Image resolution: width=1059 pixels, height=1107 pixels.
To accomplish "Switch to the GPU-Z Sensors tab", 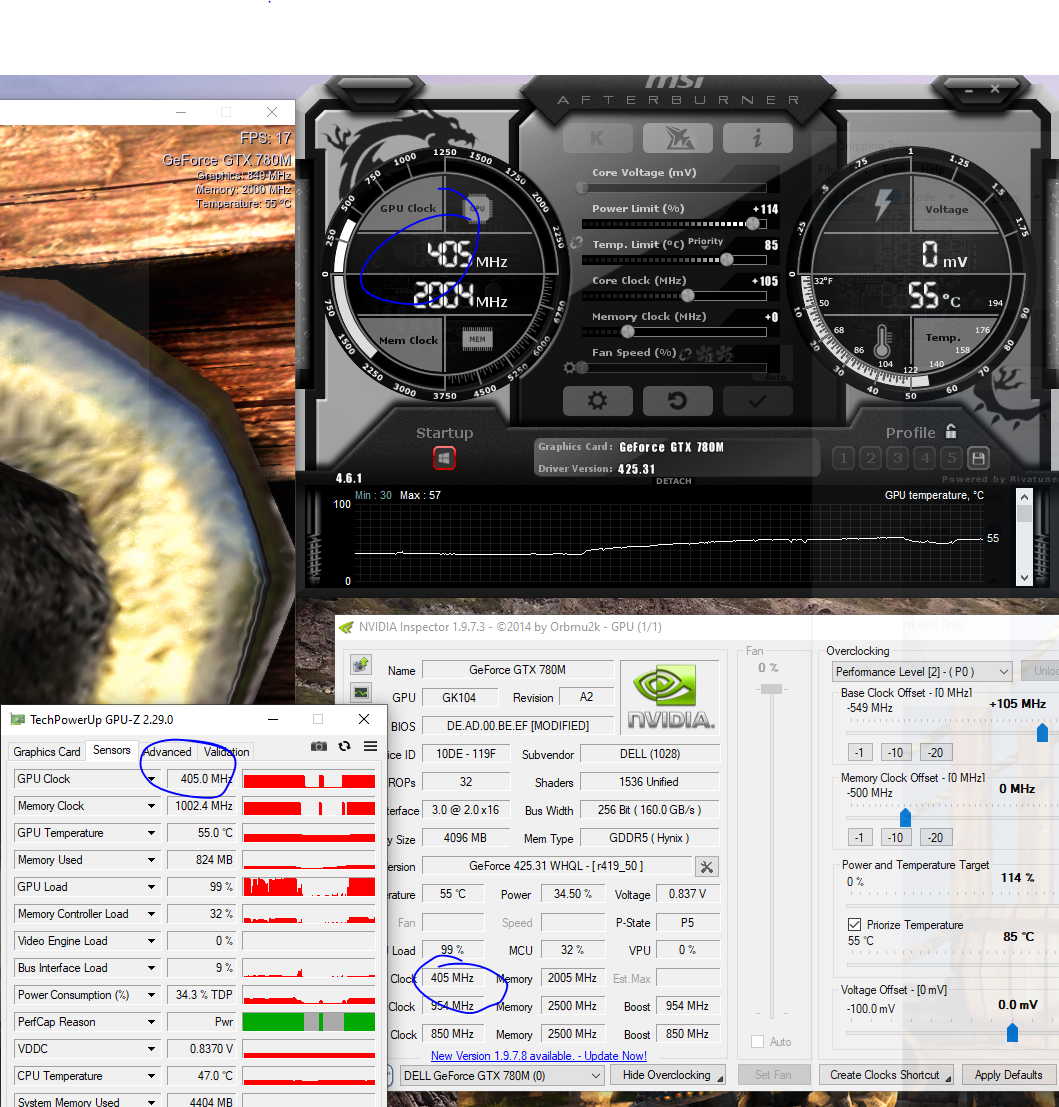I will pos(112,750).
